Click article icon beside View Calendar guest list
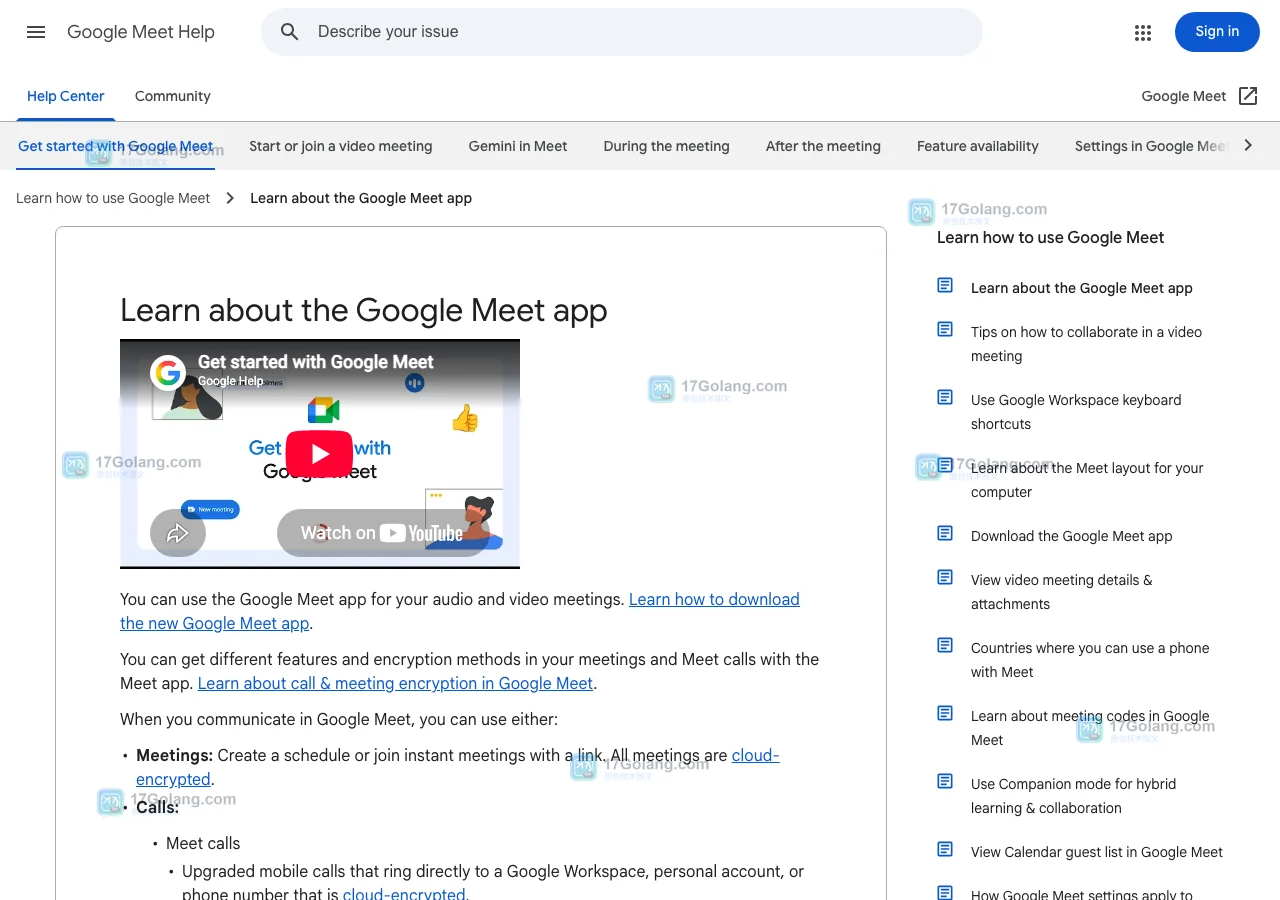The image size is (1280, 900). (945, 849)
